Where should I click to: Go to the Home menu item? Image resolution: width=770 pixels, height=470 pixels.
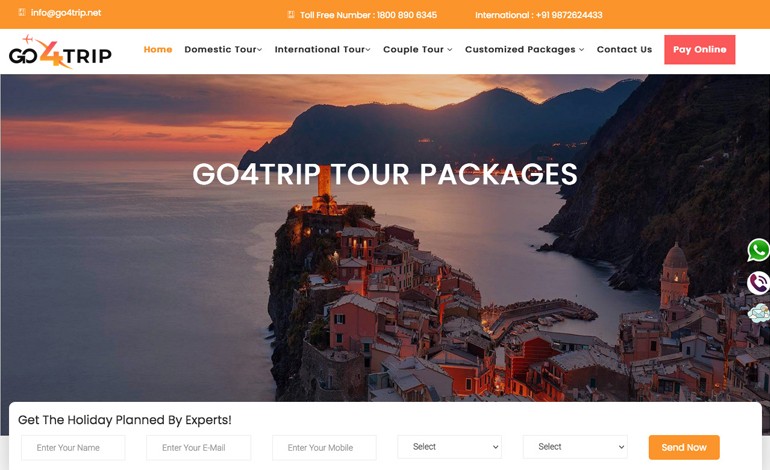click(x=158, y=50)
